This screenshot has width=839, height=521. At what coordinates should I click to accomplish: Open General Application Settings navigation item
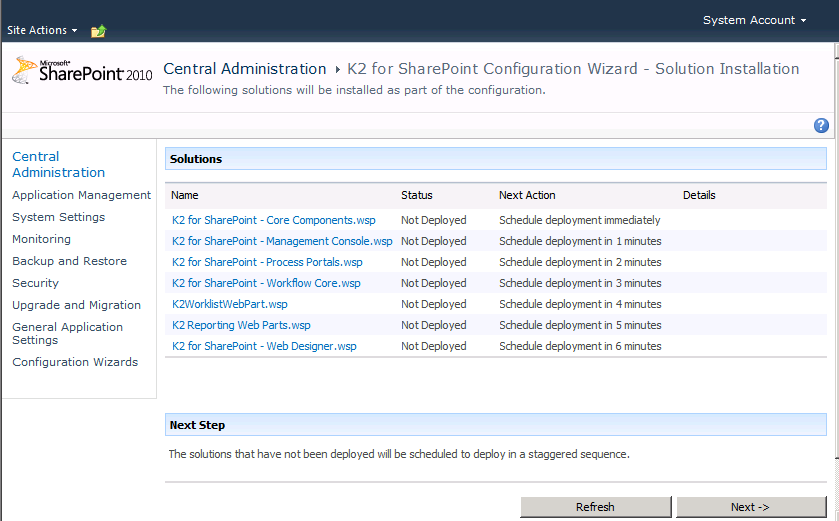click(x=67, y=333)
